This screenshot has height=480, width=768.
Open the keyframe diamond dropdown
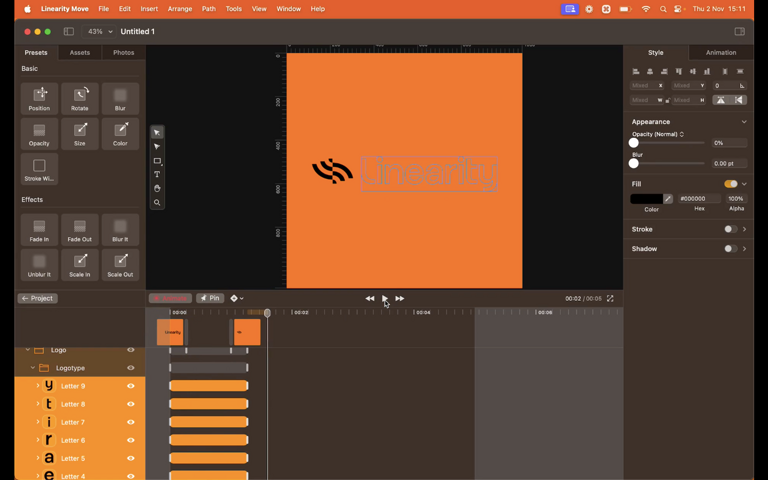point(237,298)
